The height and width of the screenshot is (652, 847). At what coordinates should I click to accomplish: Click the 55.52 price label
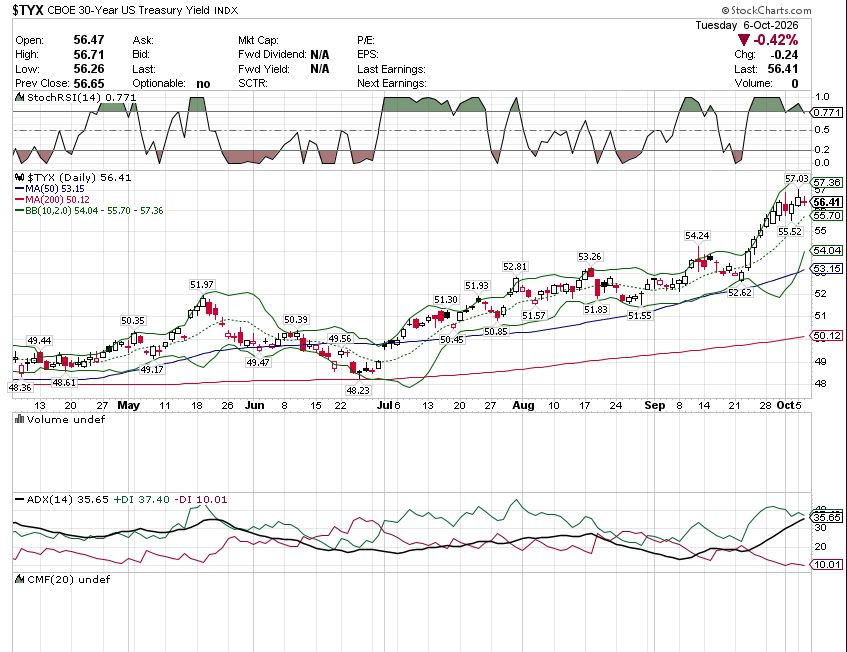point(790,231)
